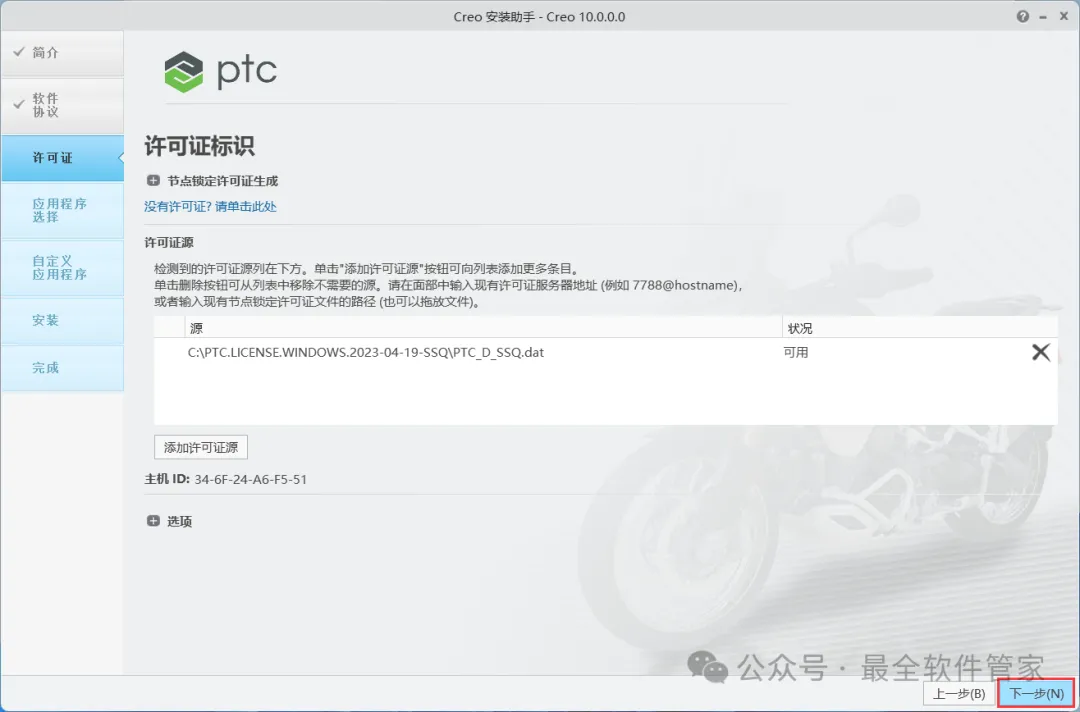Image resolution: width=1080 pixels, height=712 pixels.
Task: Click 上一步(B) to go back
Action: pos(959,693)
